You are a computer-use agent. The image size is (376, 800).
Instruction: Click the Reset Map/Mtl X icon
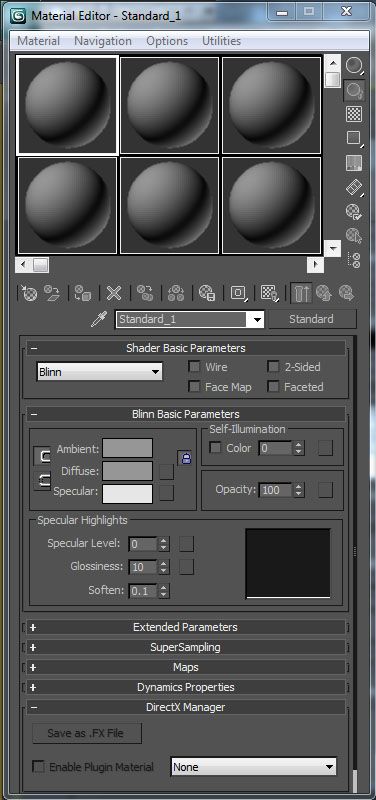tap(114, 293)
